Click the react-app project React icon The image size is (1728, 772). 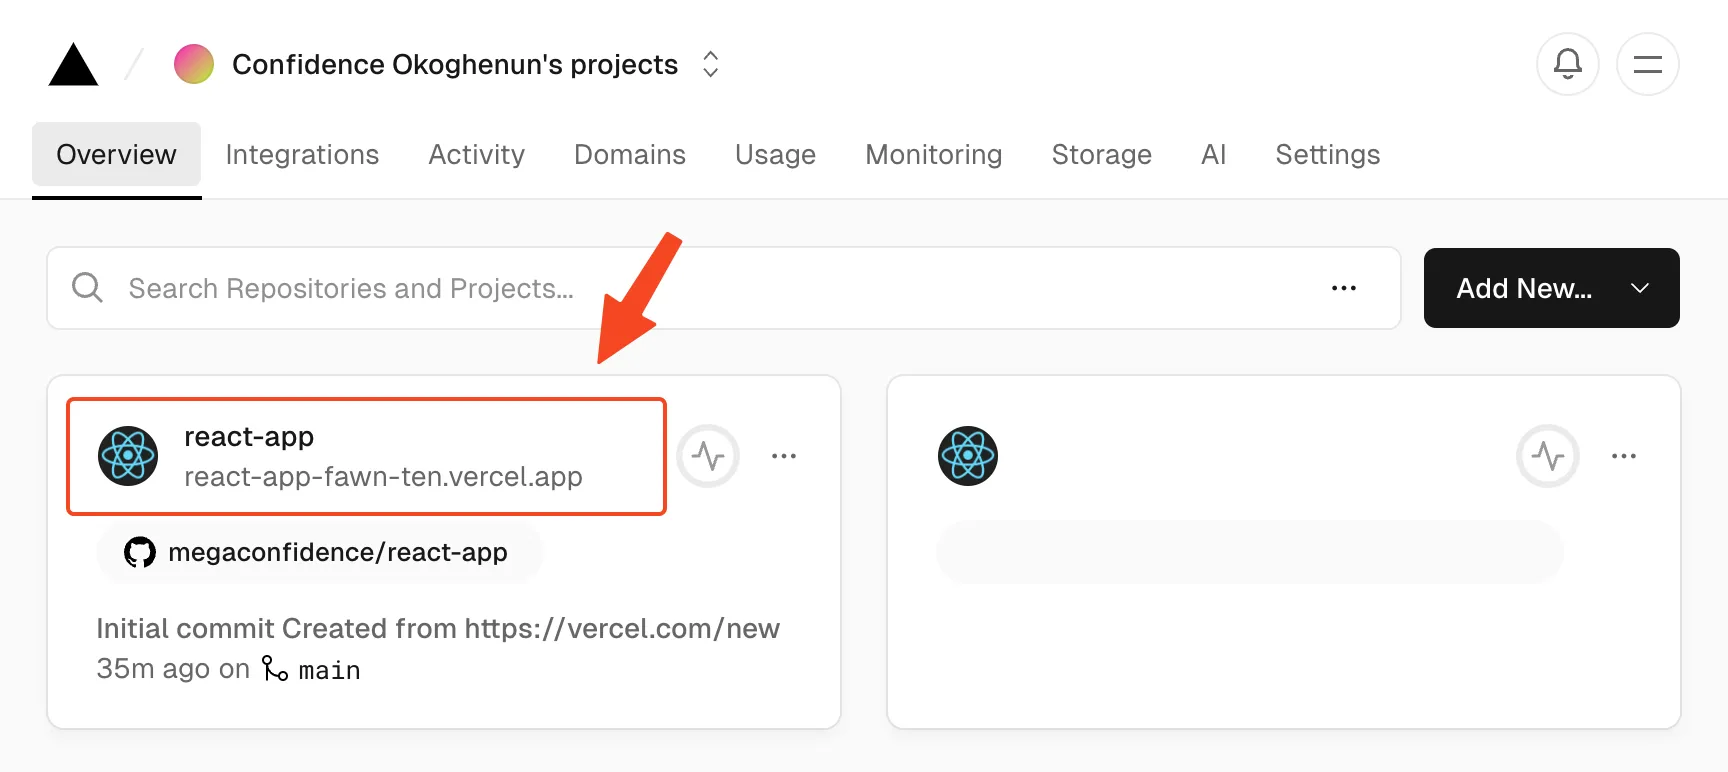click(x=128, y=456)
